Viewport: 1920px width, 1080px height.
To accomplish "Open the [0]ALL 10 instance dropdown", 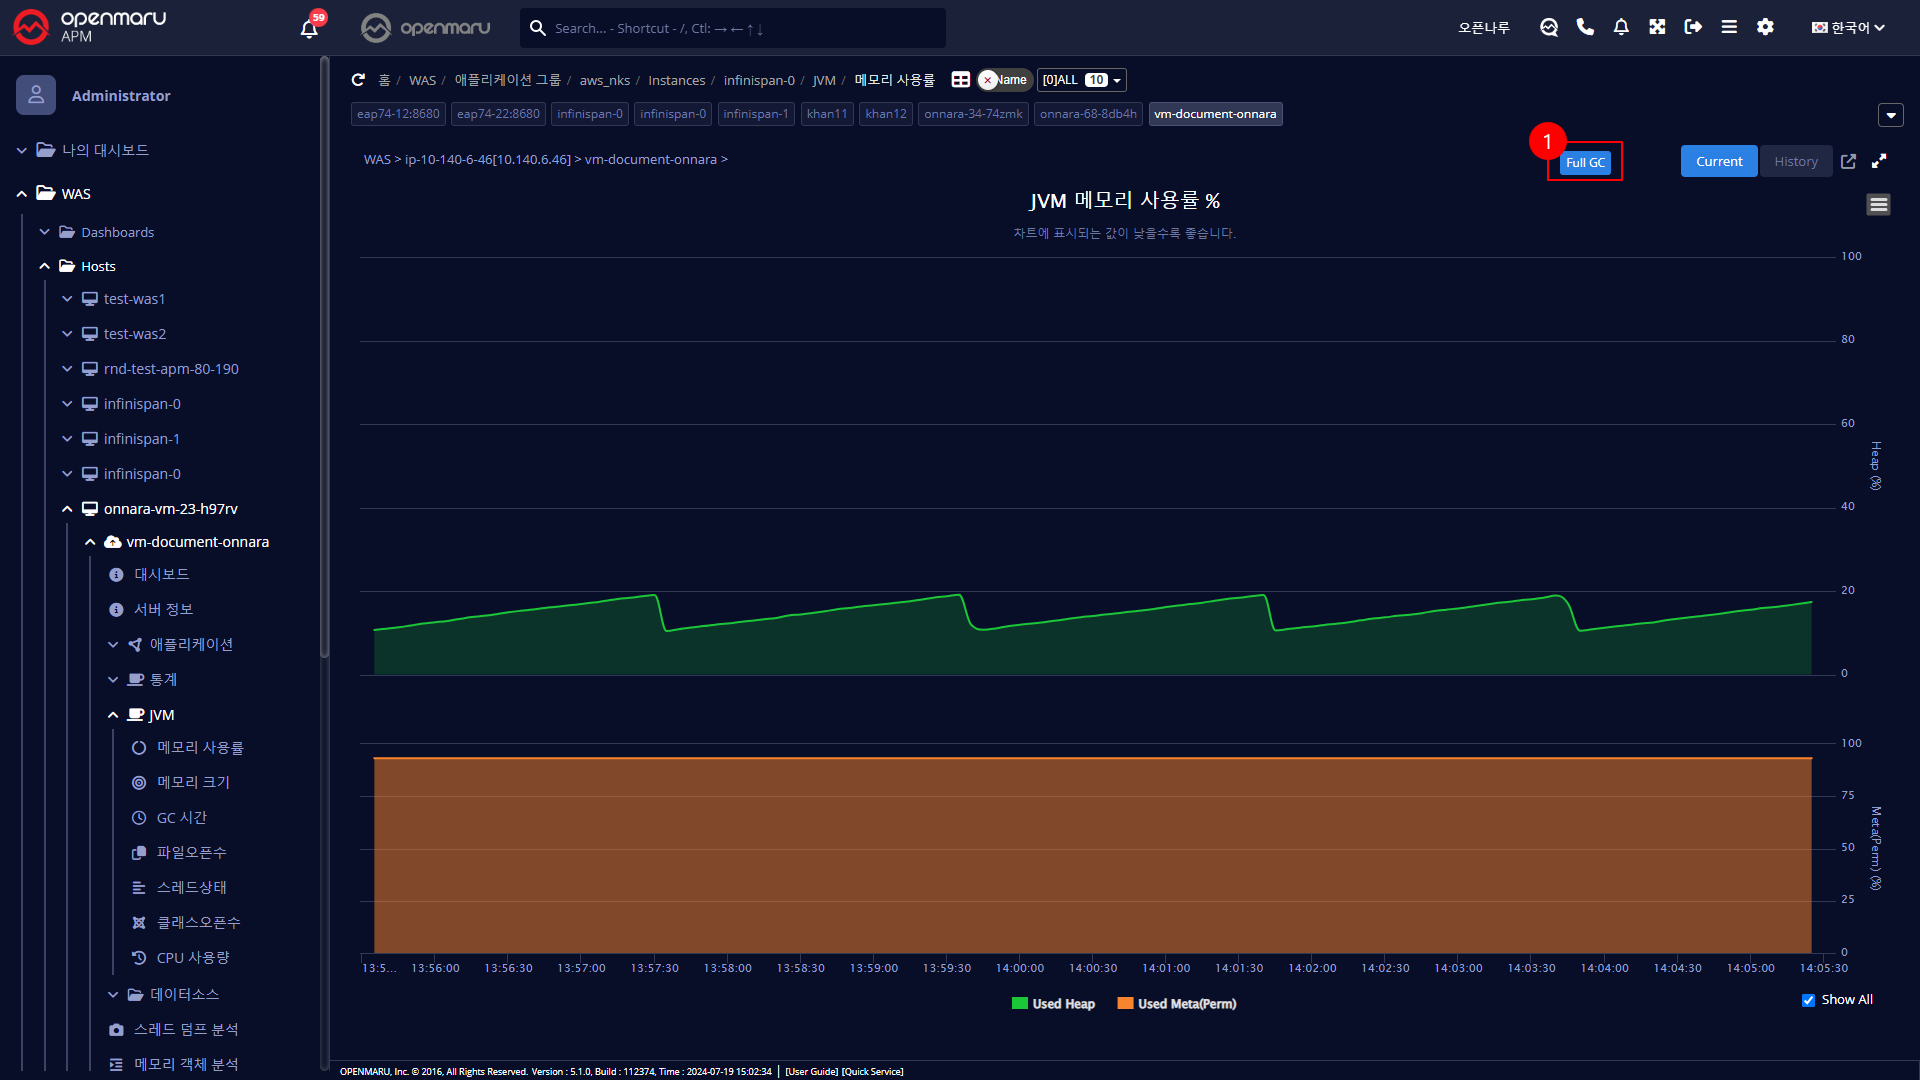I will coord(1081,80).
